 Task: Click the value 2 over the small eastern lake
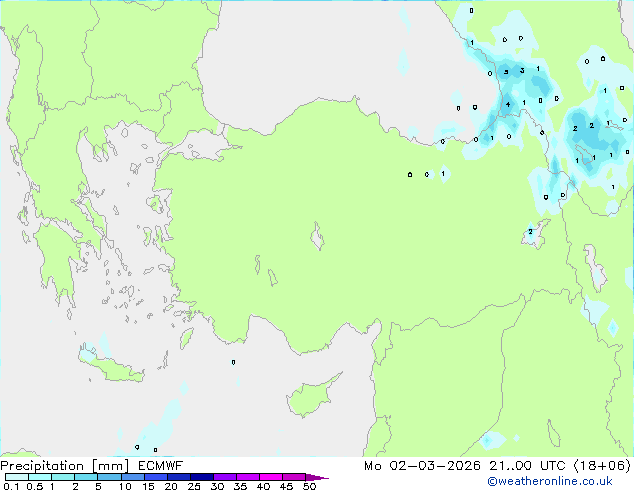(x=530, y=232)
